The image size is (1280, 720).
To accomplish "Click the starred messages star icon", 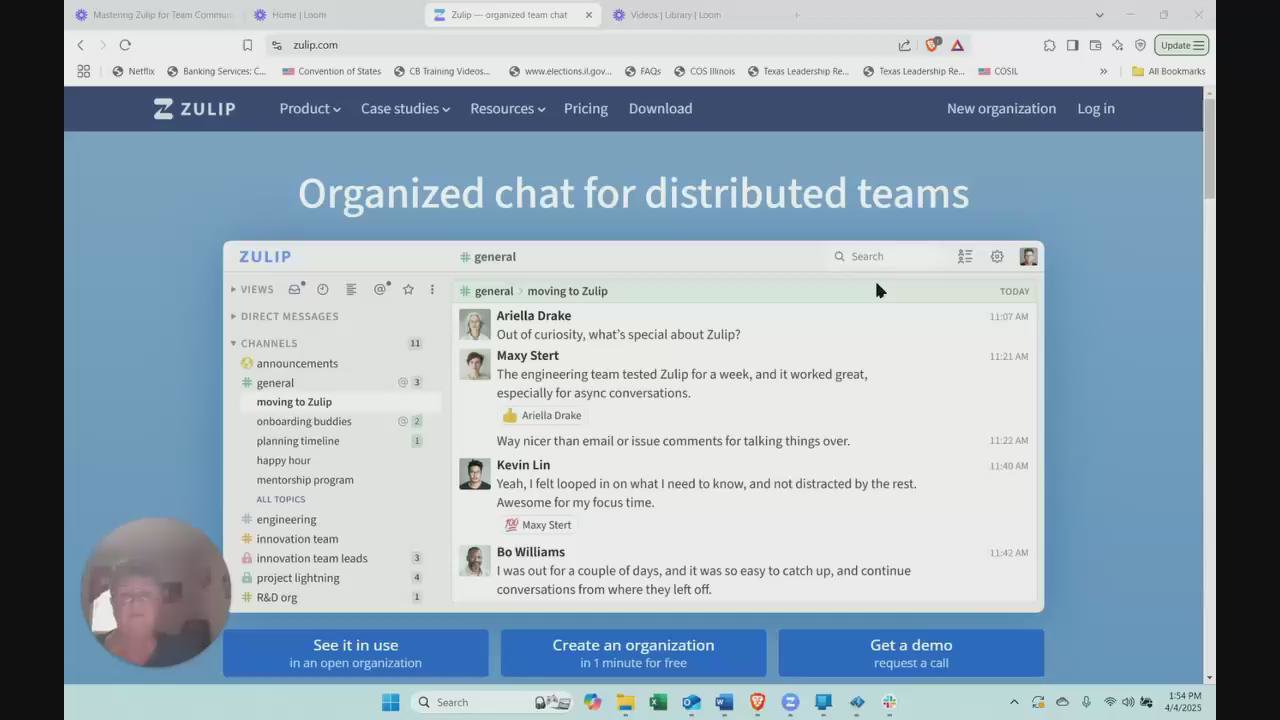I will [408, 289].
